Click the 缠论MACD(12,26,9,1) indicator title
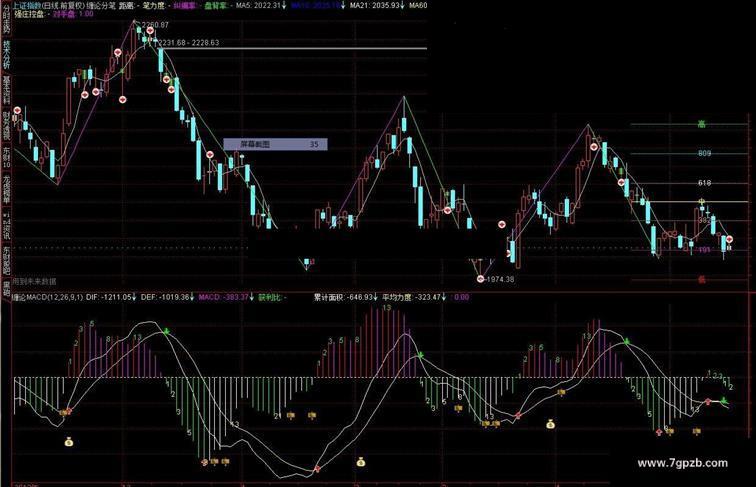 (x=48, y=297)
